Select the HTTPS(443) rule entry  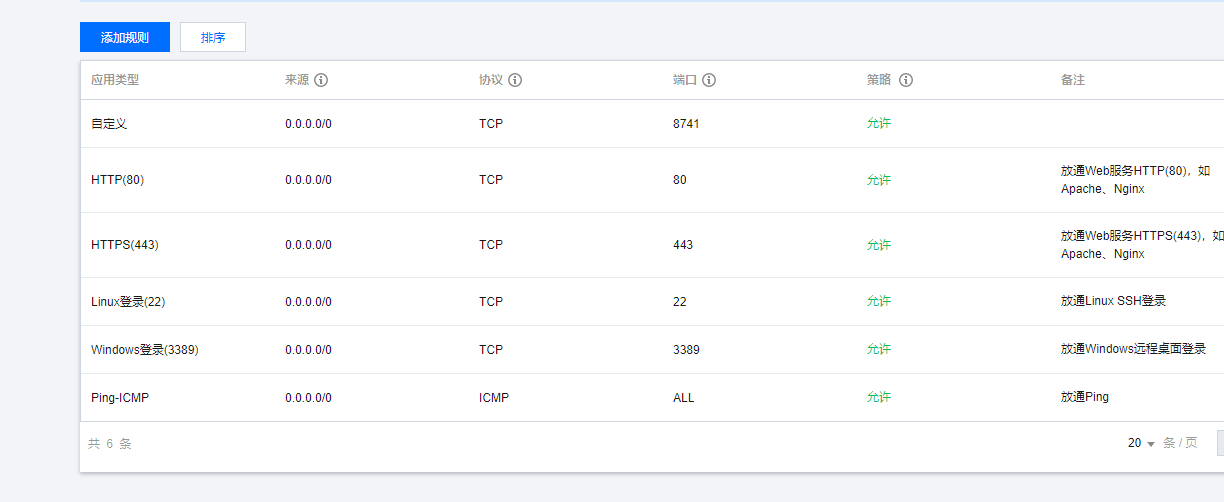coord(652,245)
